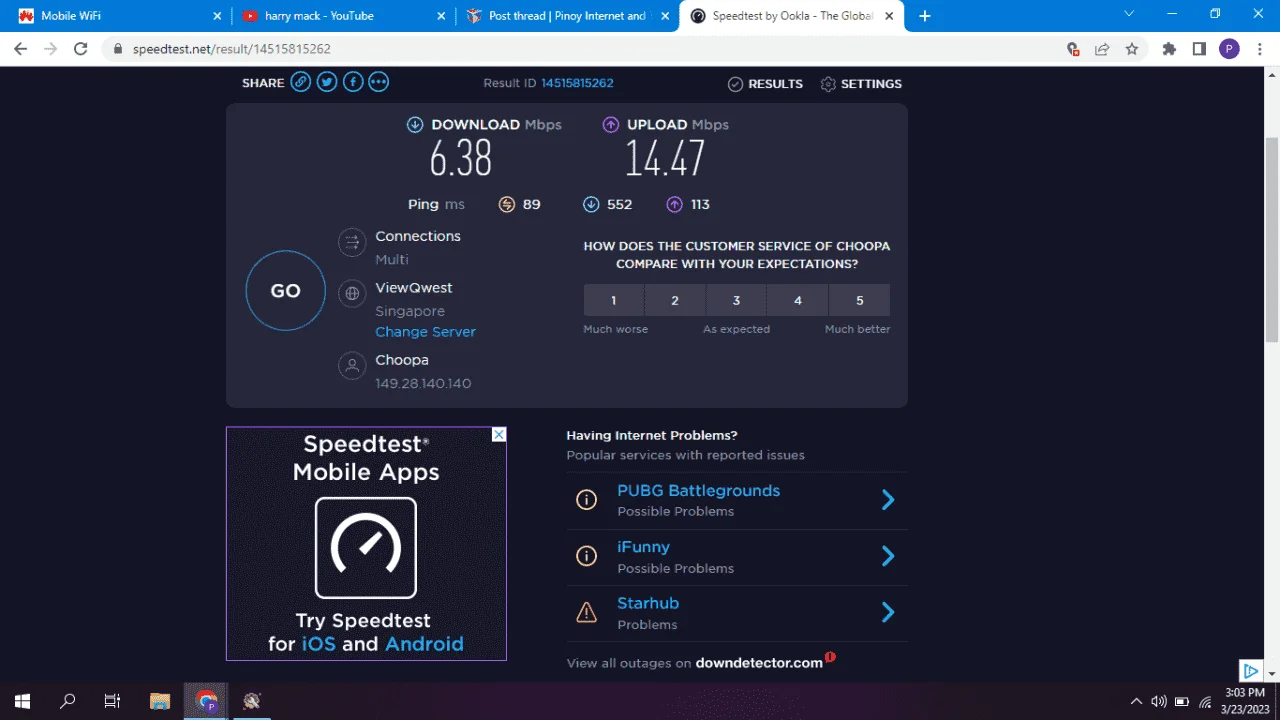
Task: Open the RESULTS page
Action: coord(765,84)
